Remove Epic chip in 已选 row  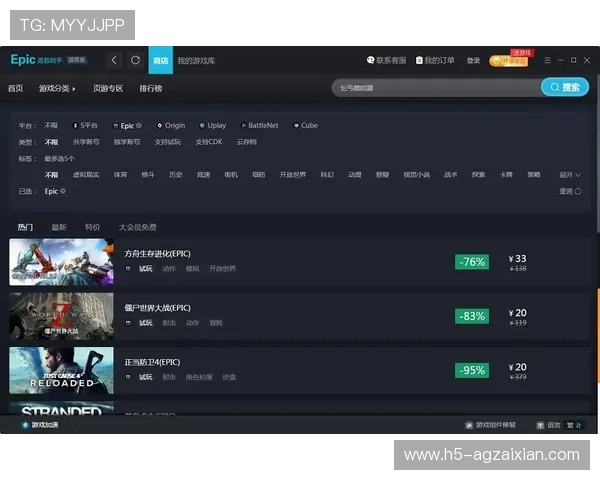(x=63, y=191)
